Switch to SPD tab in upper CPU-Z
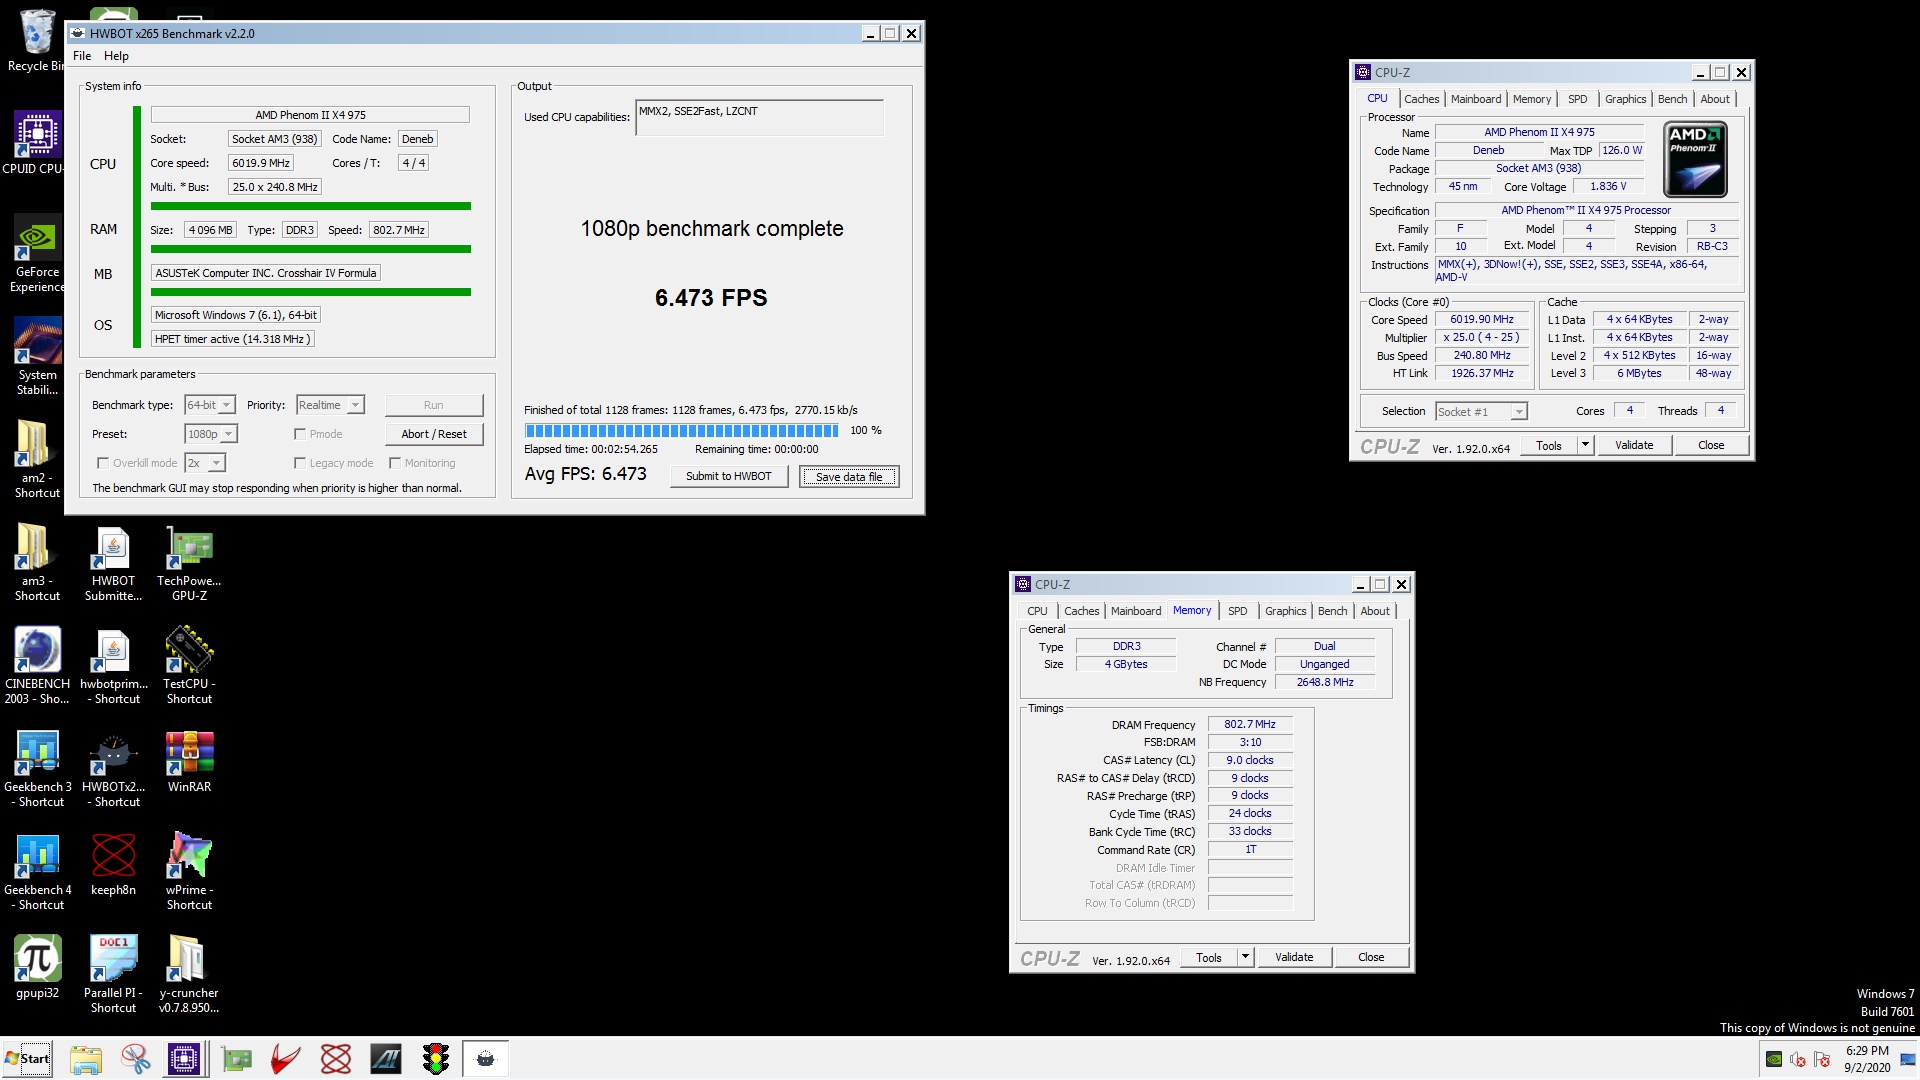The width and height of the screenshot is (1920, 1080). 1577,99
